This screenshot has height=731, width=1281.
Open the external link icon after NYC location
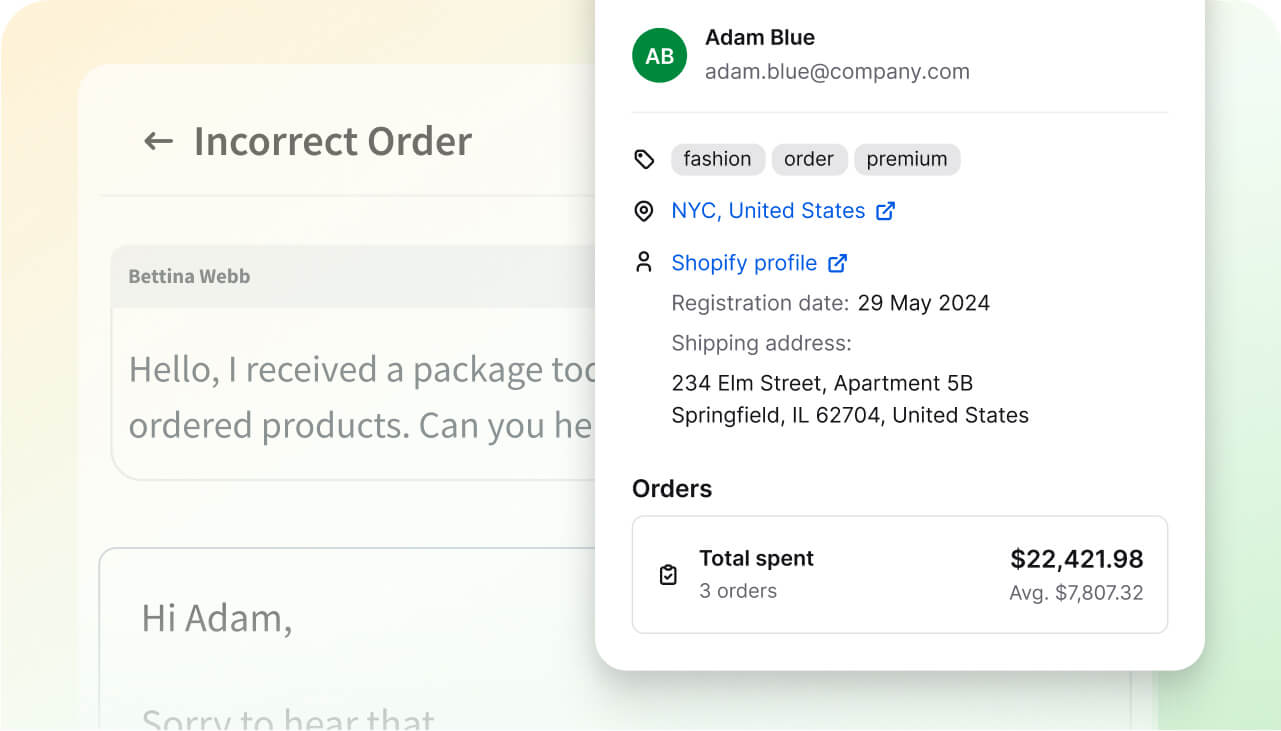tap(886, 211)
